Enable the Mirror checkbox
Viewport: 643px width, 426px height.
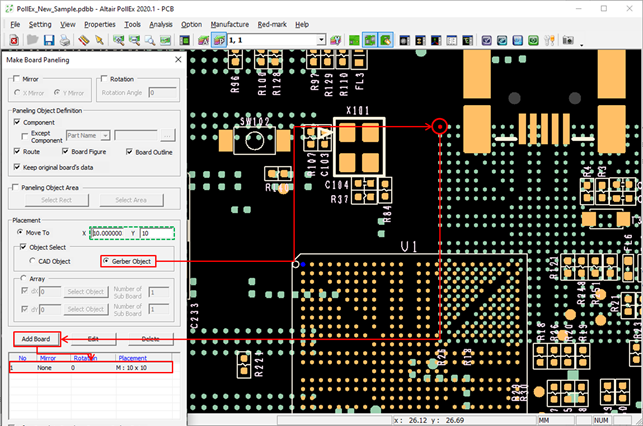[17, 79]
